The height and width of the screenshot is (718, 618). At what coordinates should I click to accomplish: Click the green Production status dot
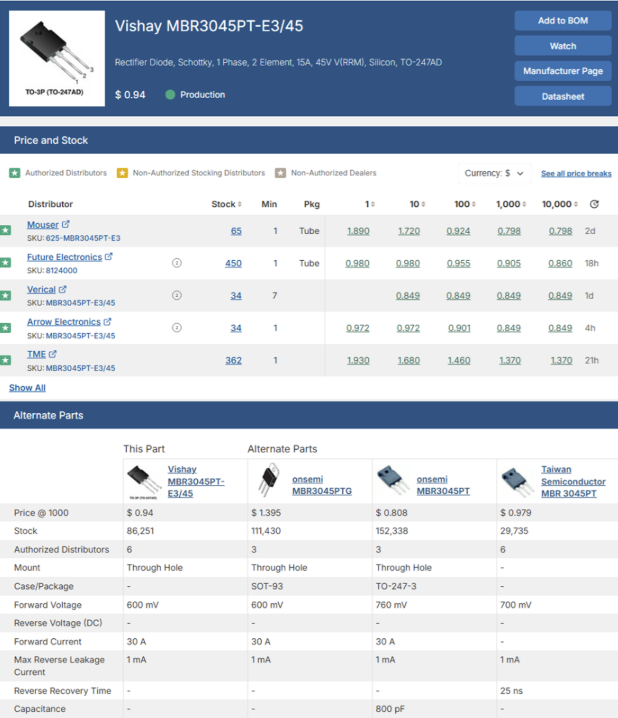click(170, 95)
